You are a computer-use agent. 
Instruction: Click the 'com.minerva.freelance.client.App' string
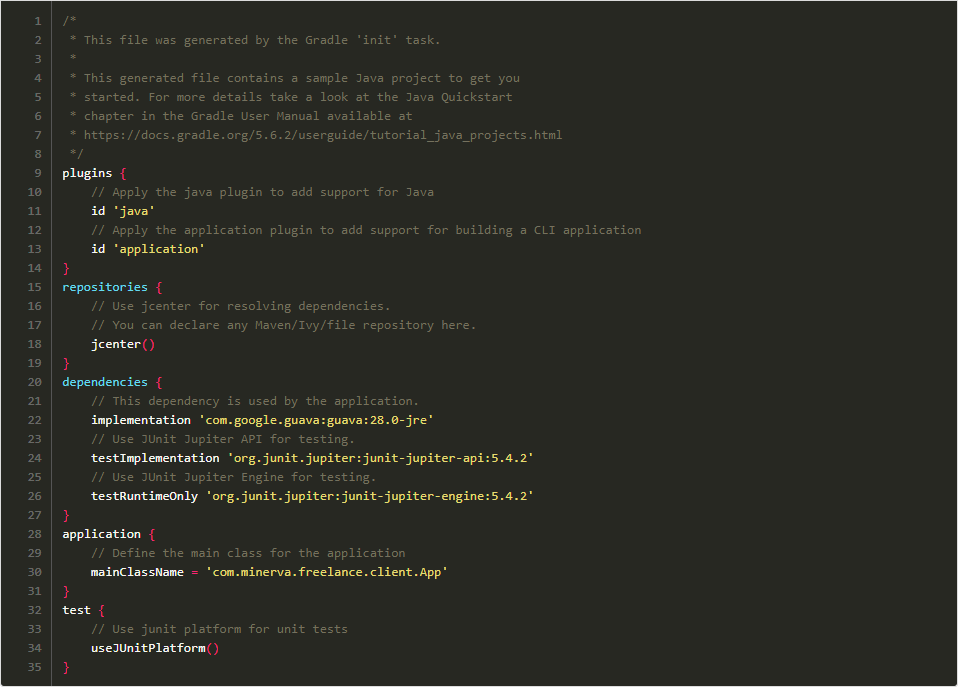click(x=327, y=572)
